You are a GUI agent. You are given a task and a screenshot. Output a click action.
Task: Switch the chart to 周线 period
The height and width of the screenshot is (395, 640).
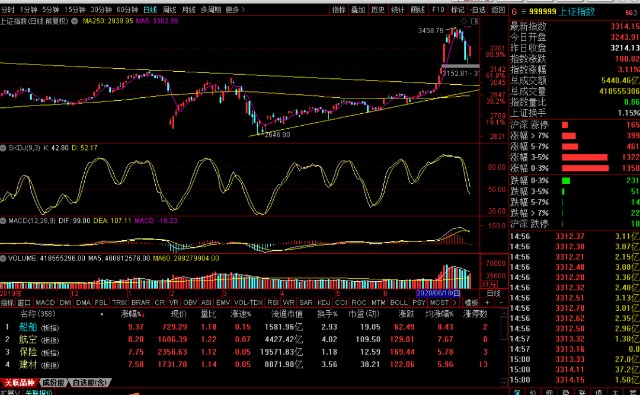point(169,9)
